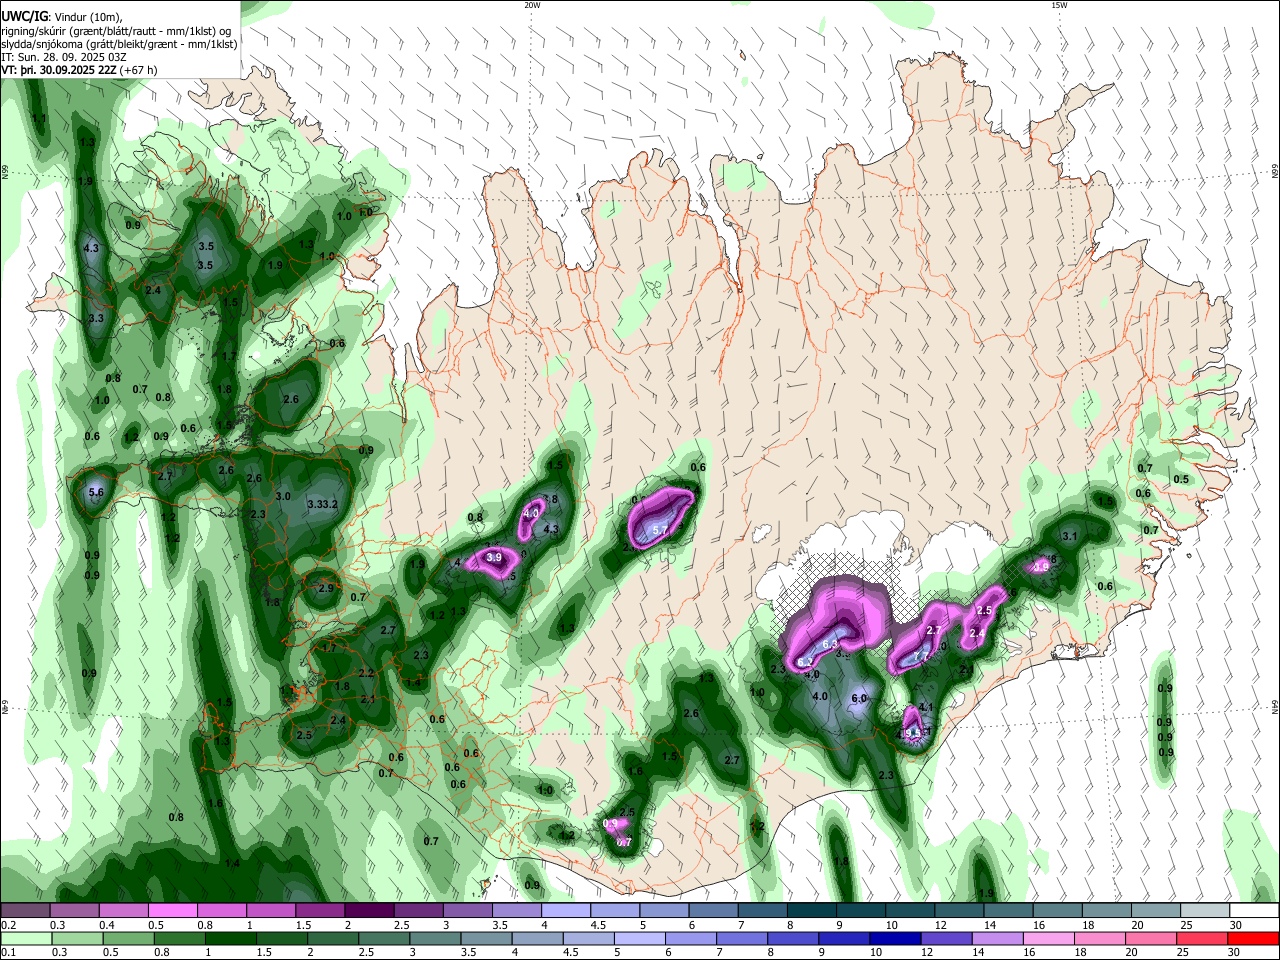Click the '6.0' precipitation value on the map
This screenshot has width=1280, height=960.
tap(859, 698)
